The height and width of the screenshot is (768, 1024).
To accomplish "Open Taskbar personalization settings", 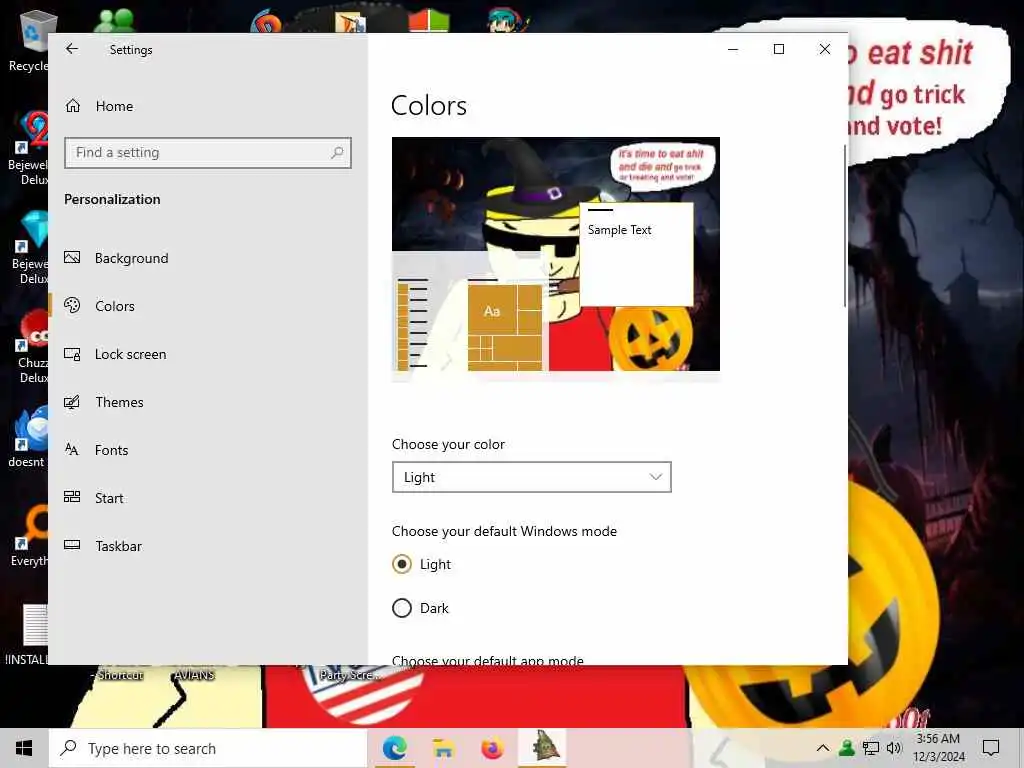I will click(208, 546).
